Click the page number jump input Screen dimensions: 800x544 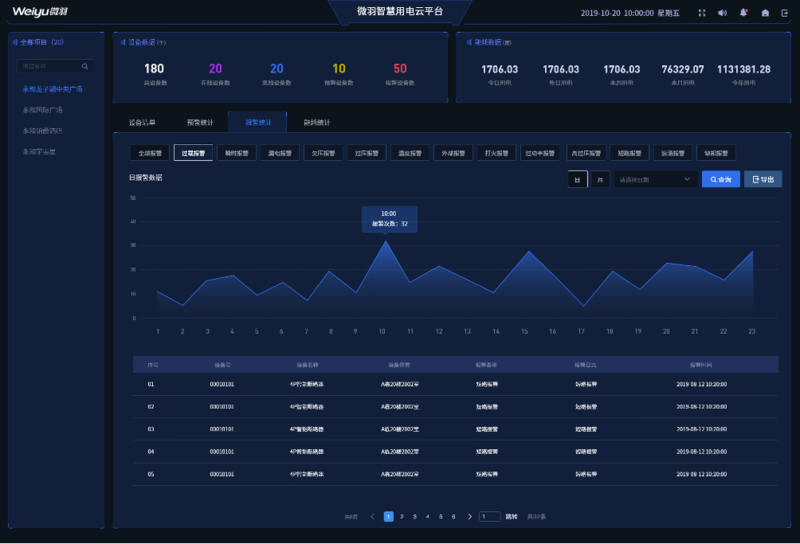(490, 516)
